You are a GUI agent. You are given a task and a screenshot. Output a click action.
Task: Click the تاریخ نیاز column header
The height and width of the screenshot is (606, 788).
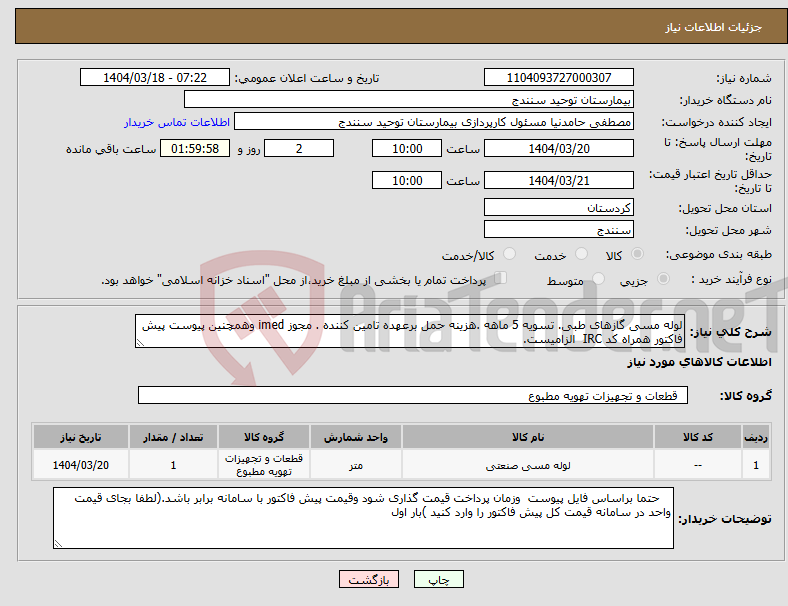[81, 437]
